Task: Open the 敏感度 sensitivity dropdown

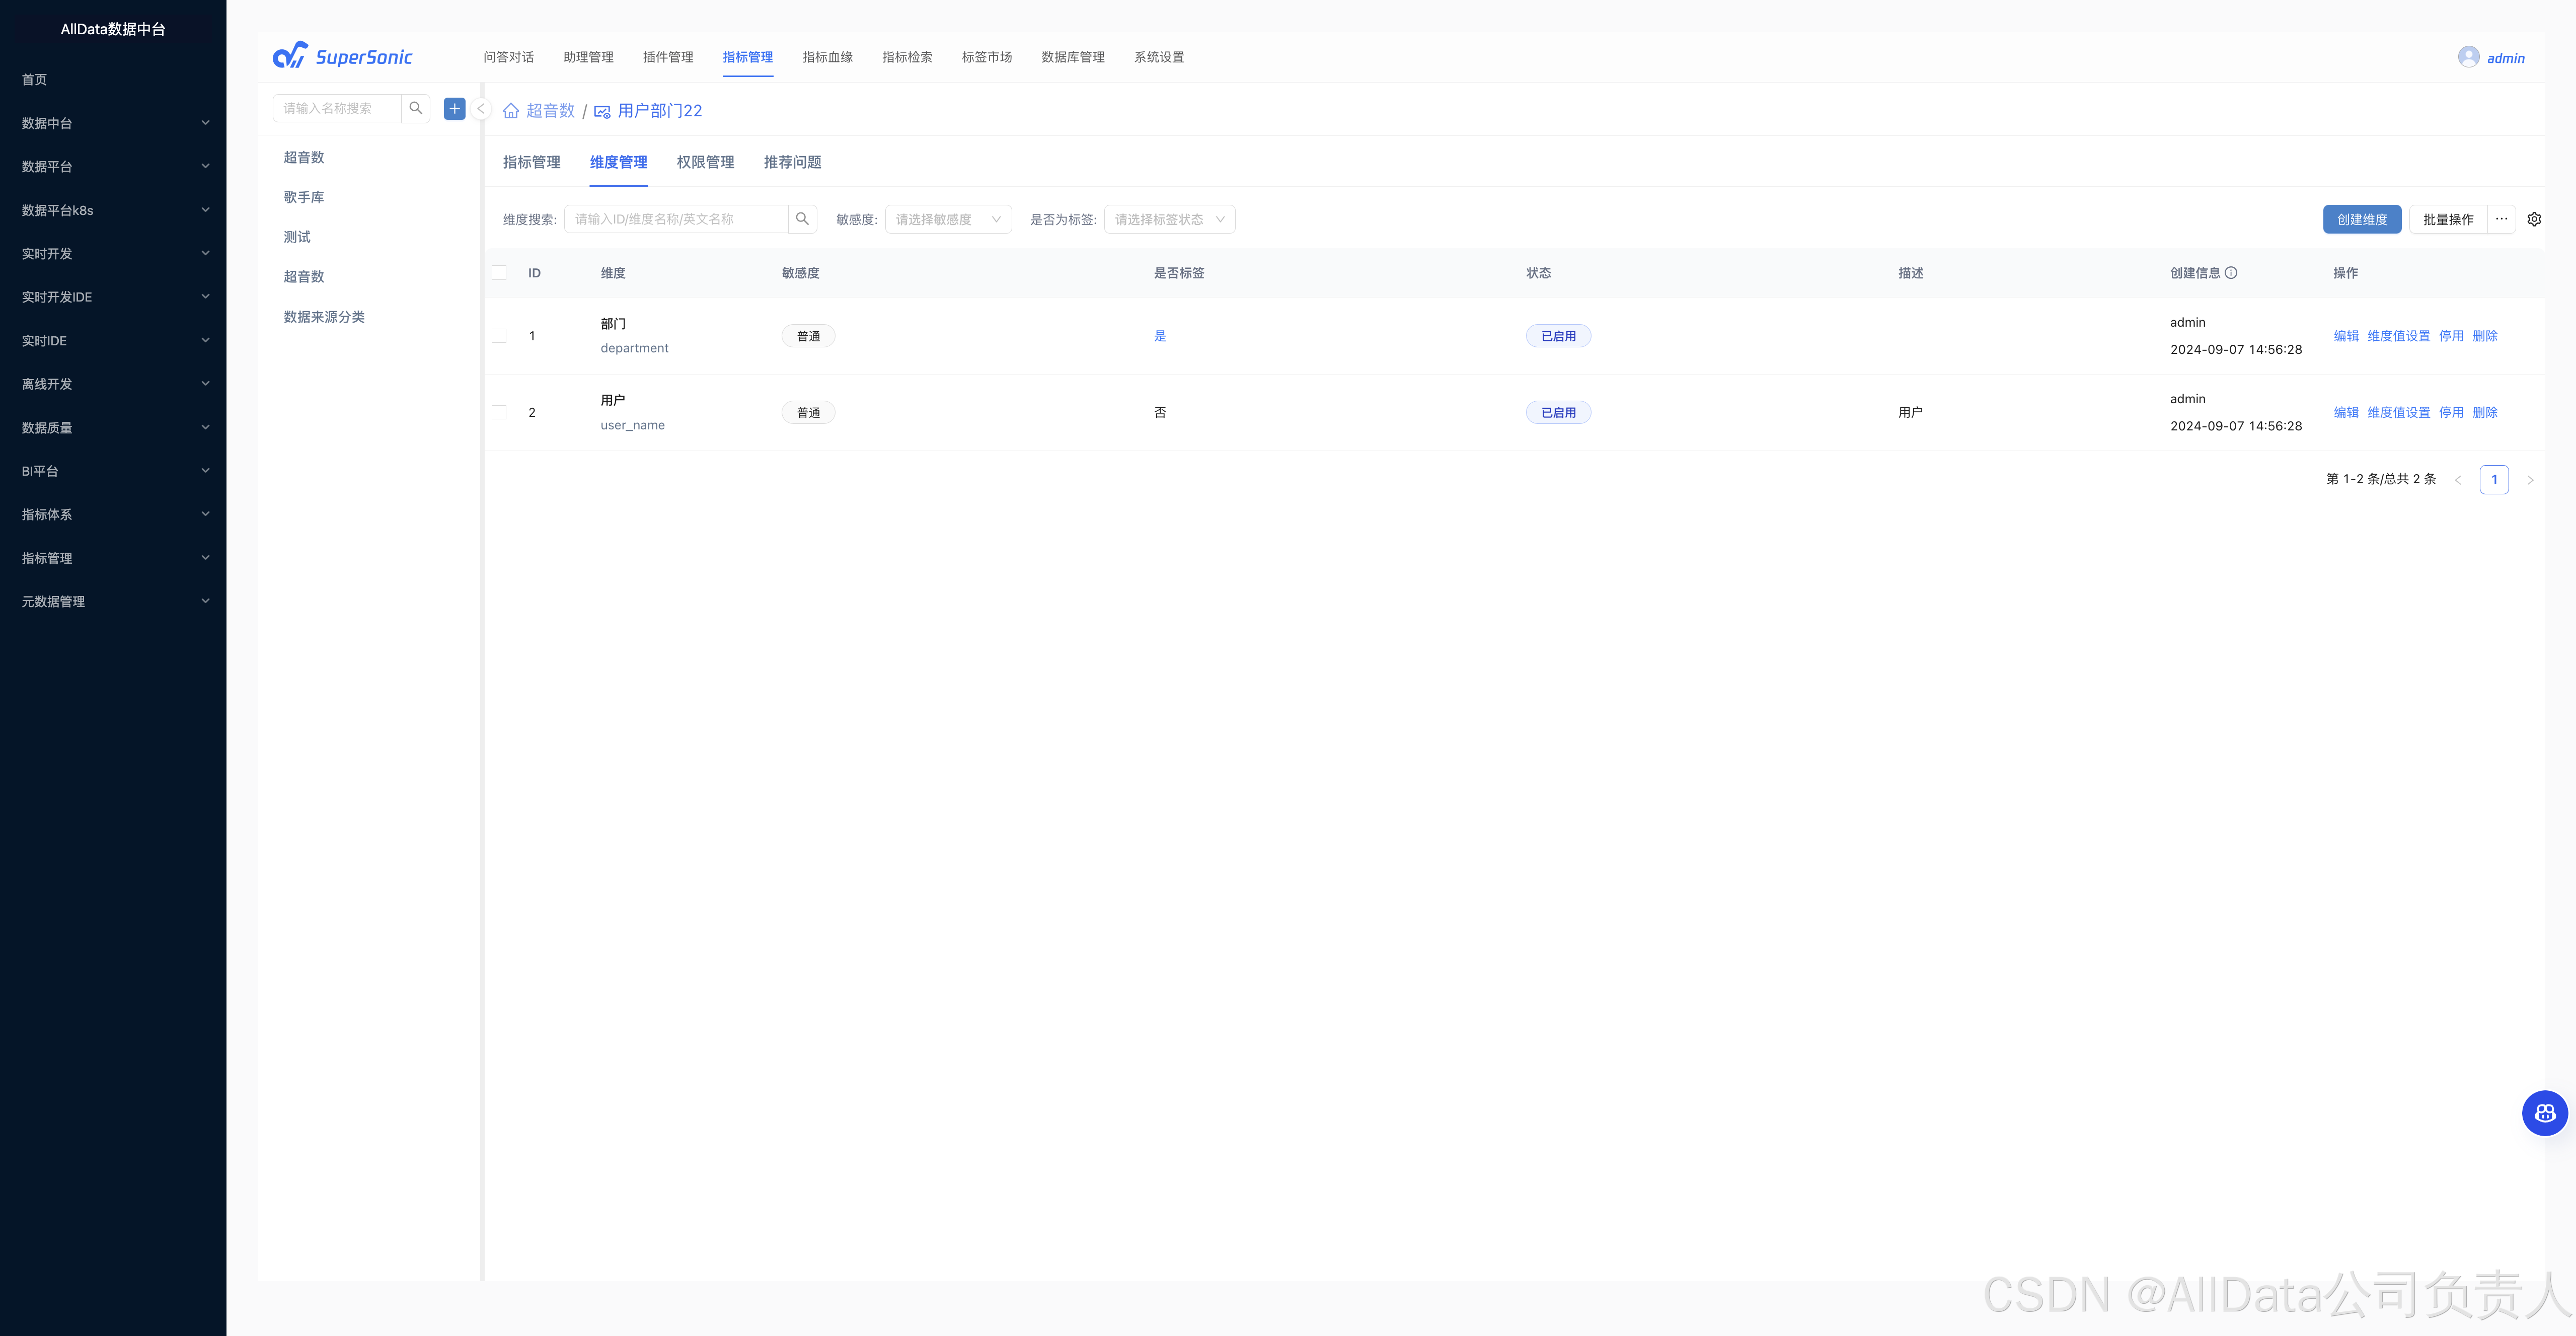Action: click(947, 219)
